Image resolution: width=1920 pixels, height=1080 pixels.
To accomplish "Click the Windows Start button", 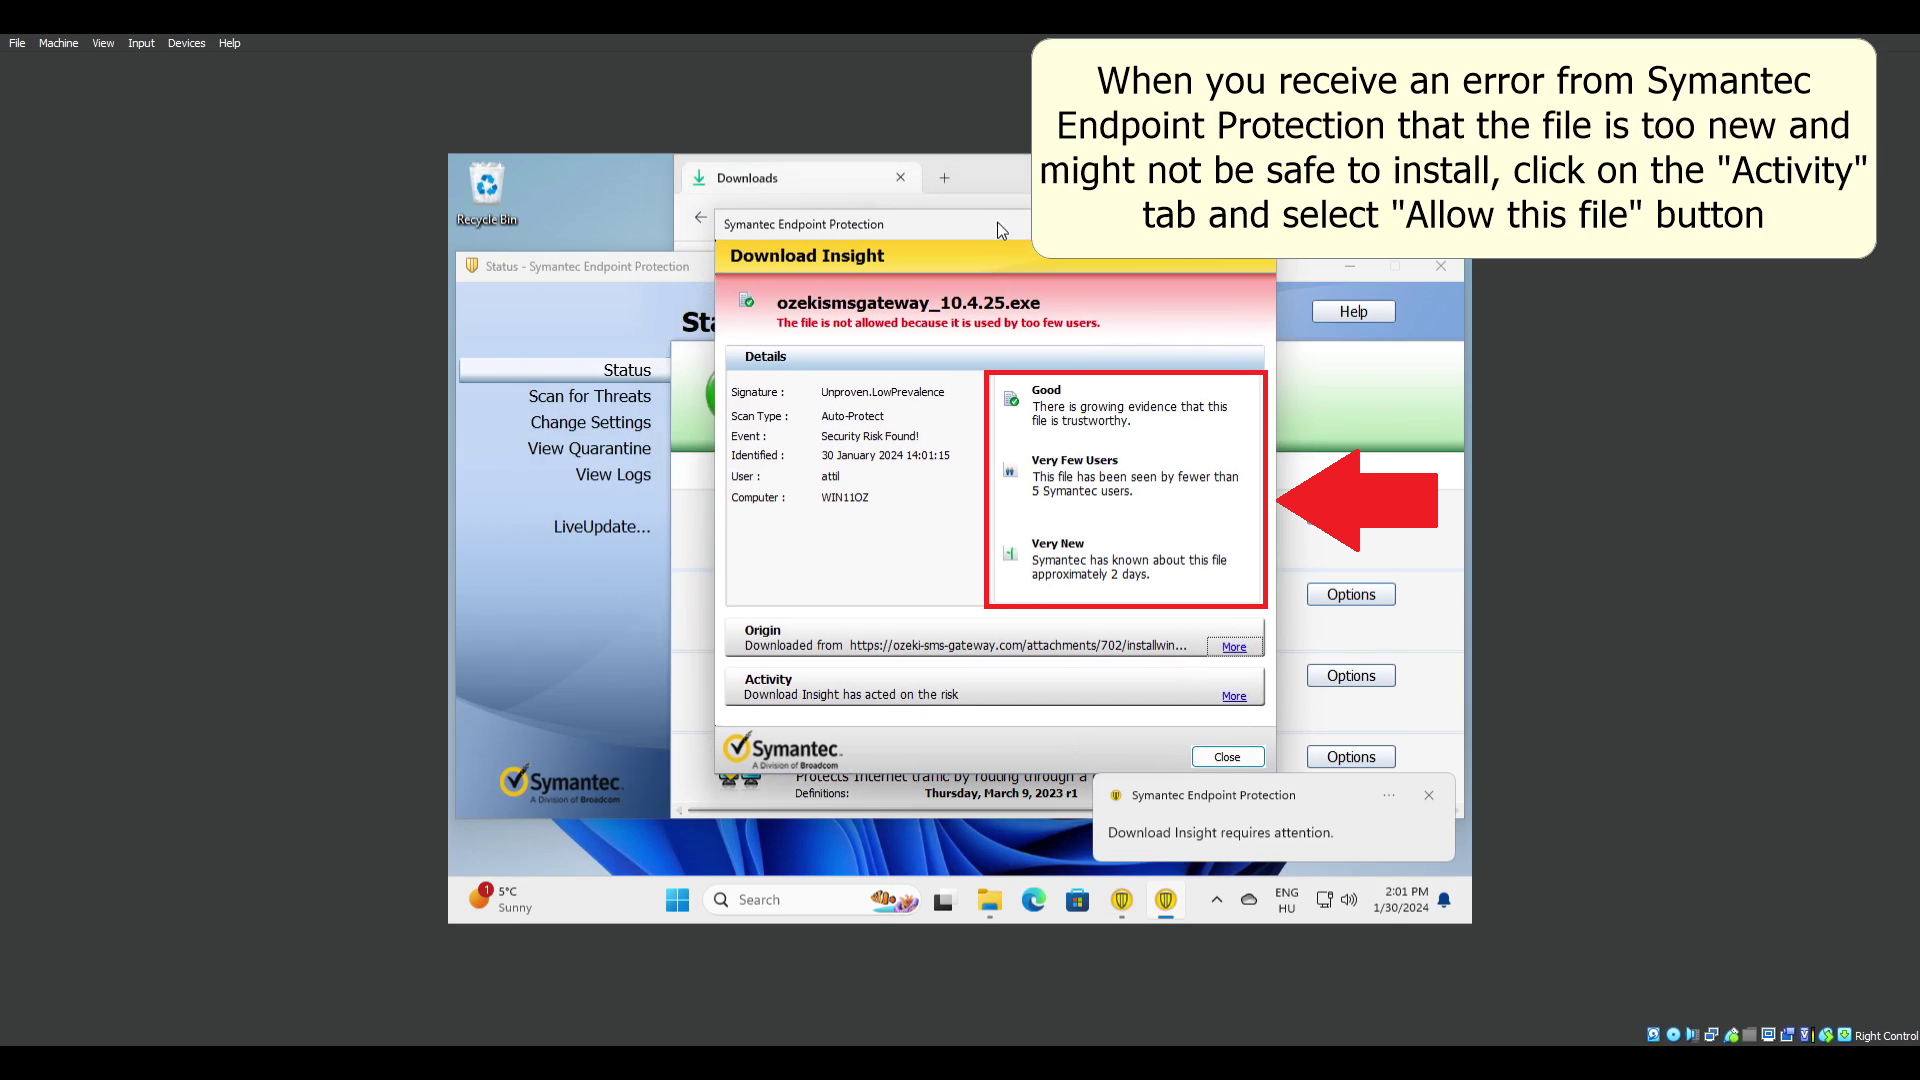I will (x=677, y=900).
